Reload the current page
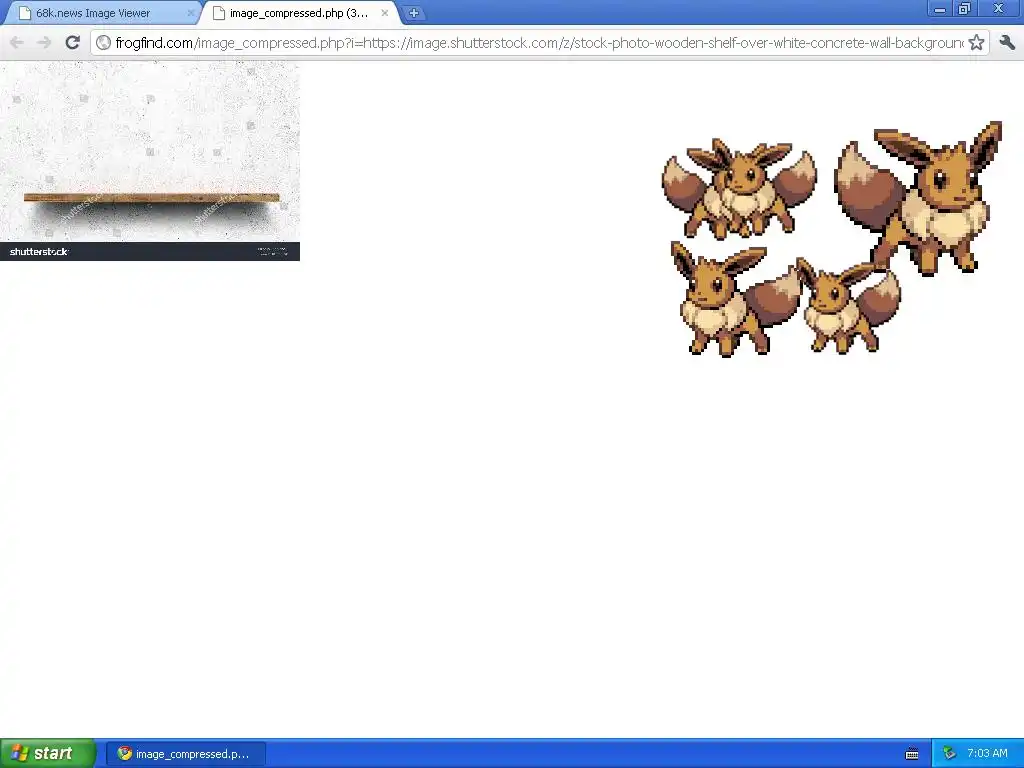 tap(72, 43)
